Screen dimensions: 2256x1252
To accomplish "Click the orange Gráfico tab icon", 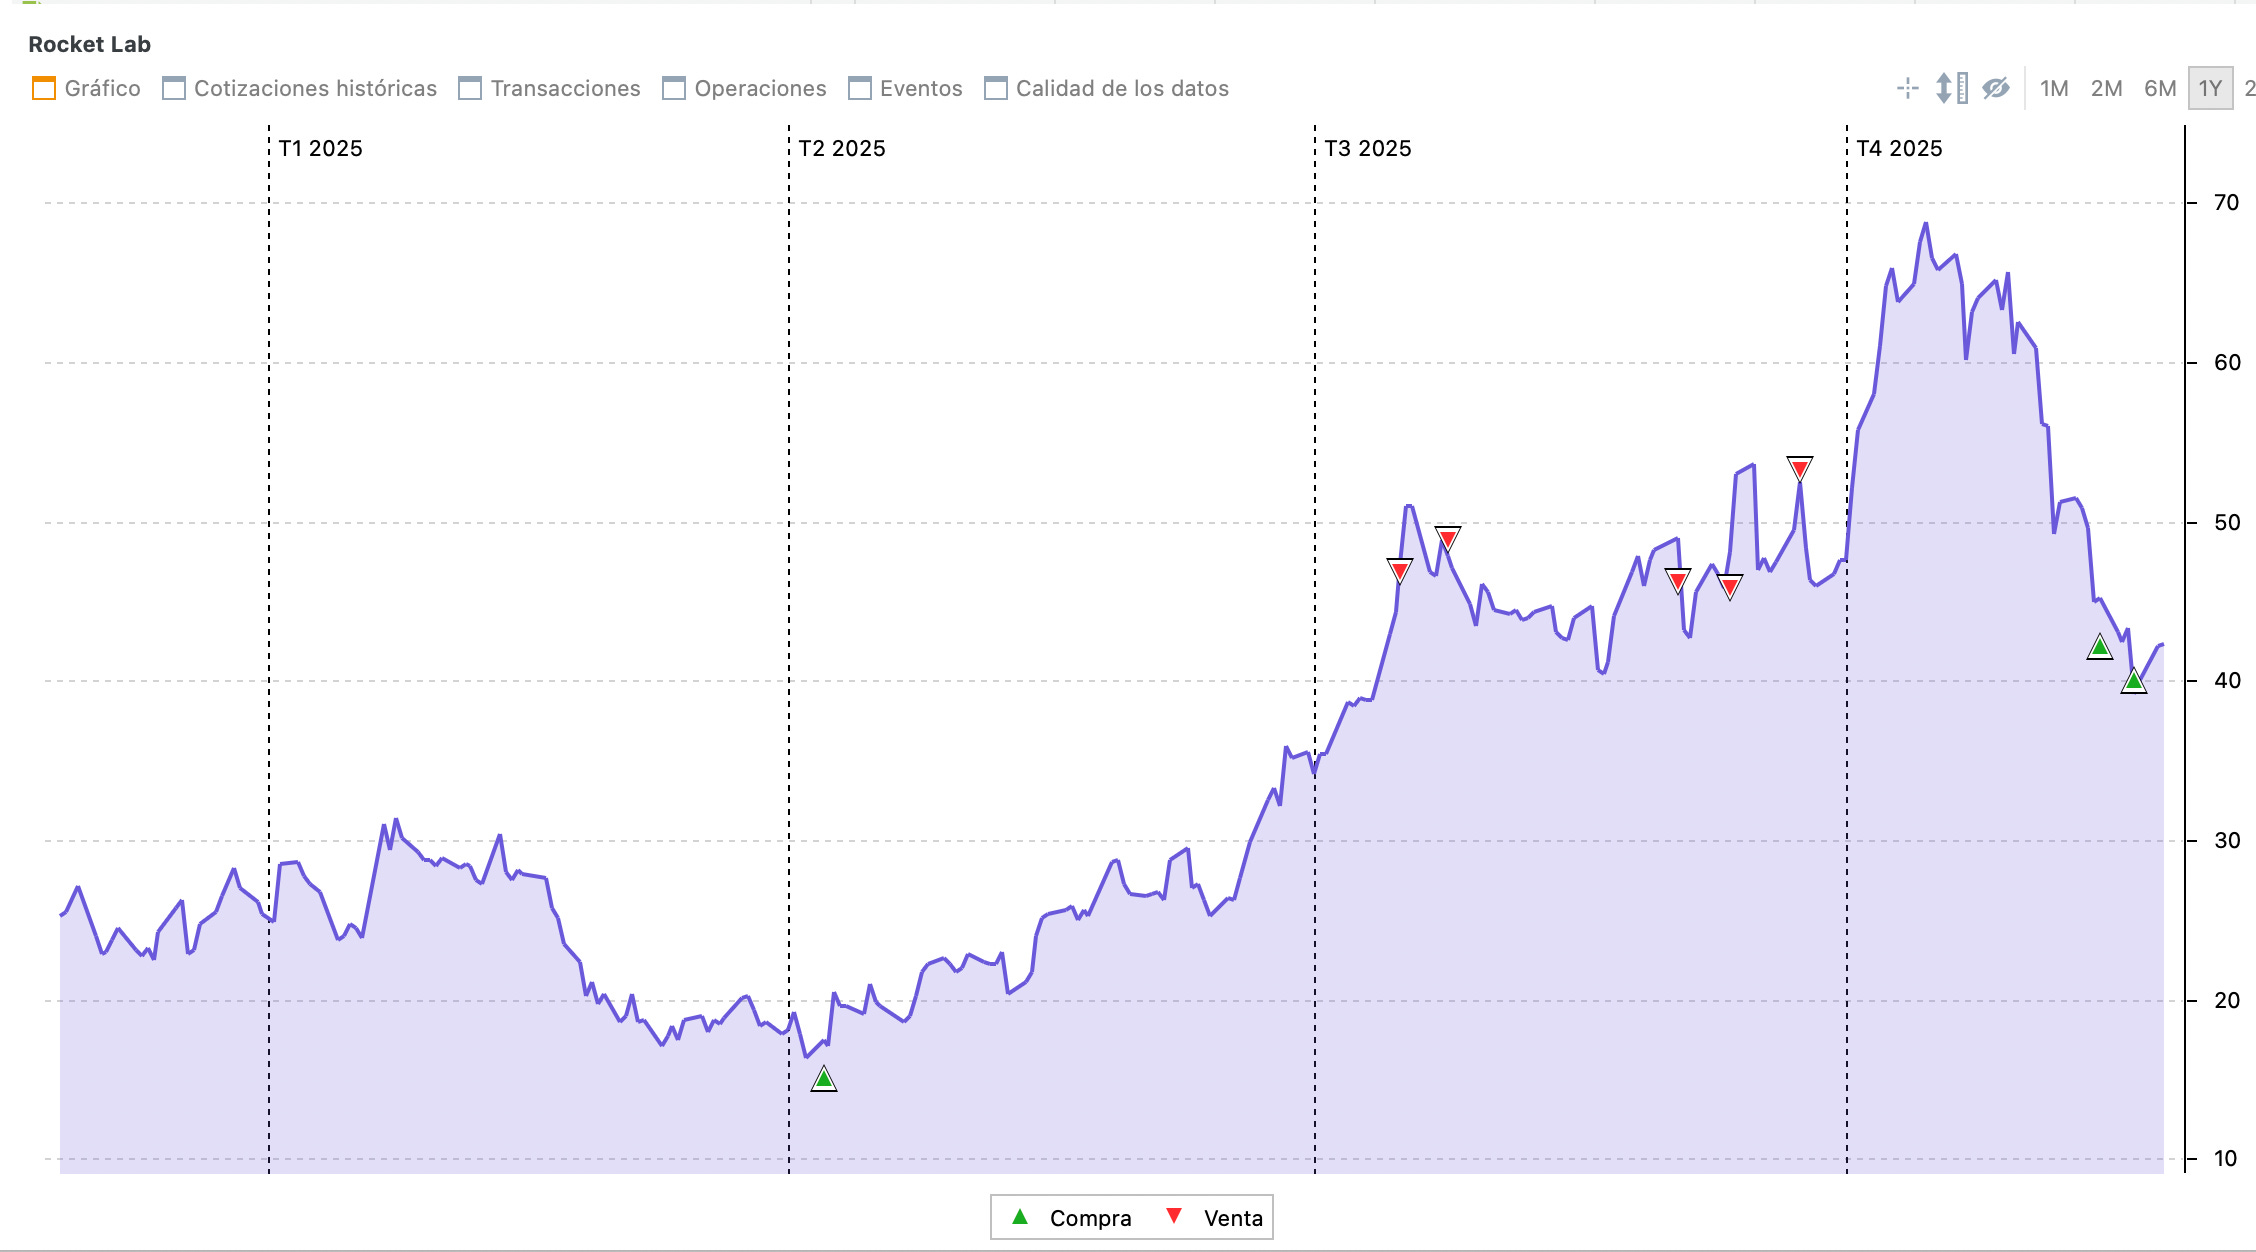I will click(44, 88).
